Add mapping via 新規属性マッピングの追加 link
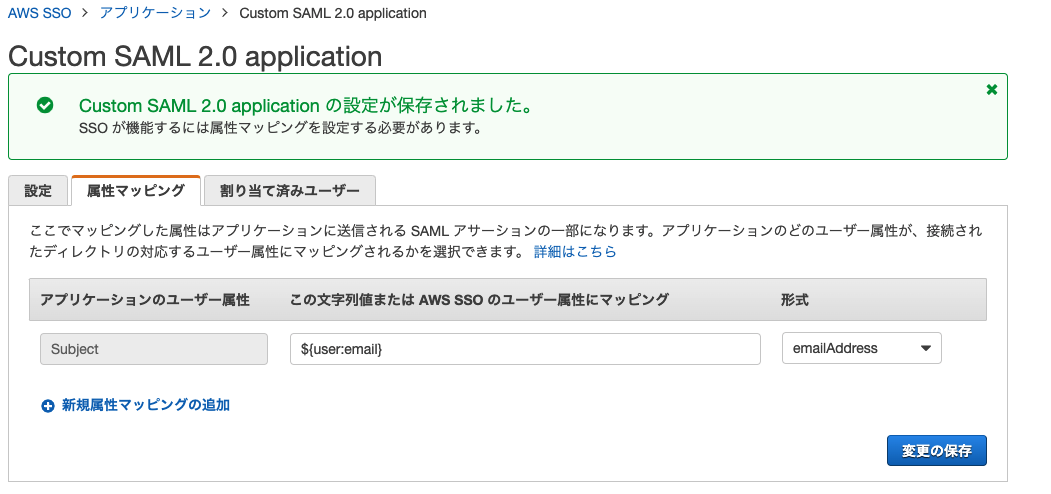 point(145,405)
